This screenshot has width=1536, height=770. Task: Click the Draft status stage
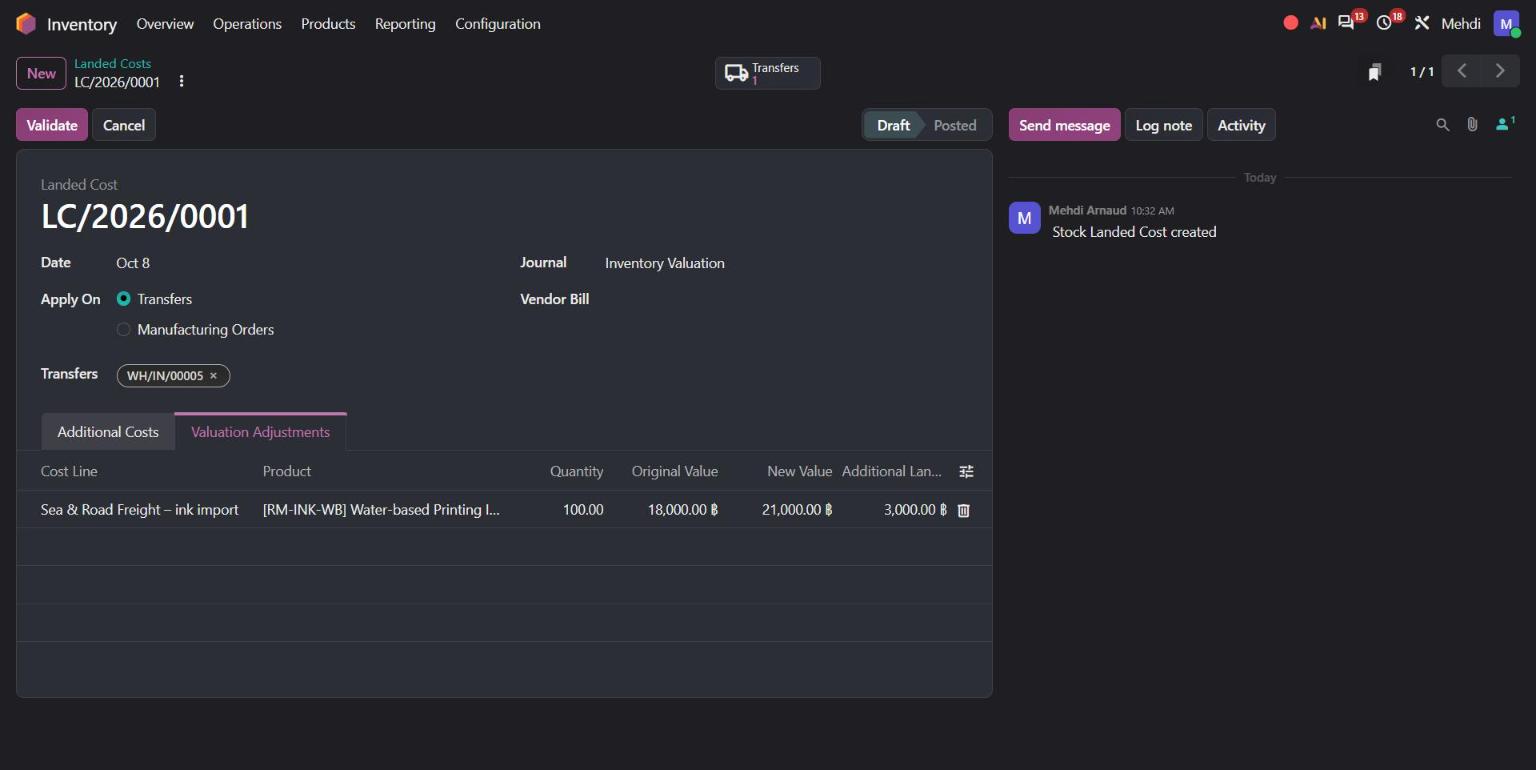tap(893, 125)
